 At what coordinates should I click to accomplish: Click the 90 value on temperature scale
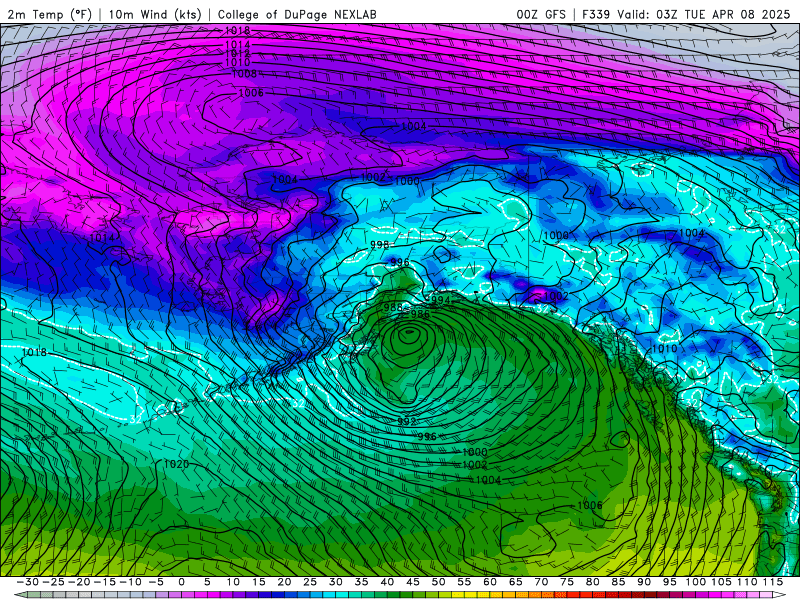[644, 582]
